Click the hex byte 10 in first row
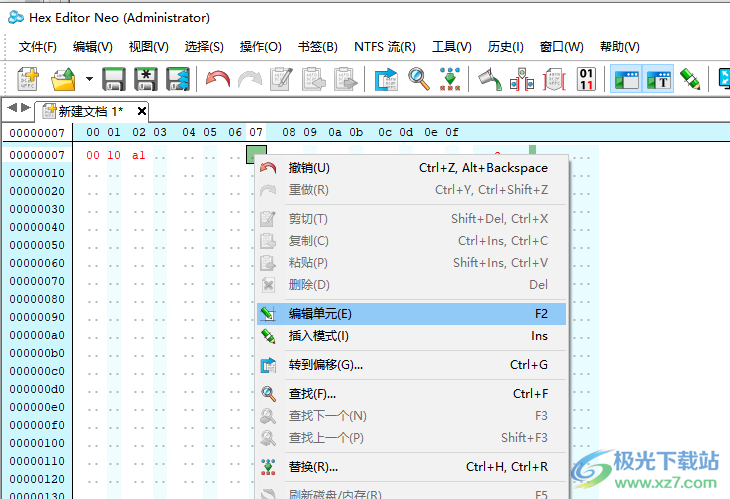Screen dimensions: 730x499 pos(114,155)
